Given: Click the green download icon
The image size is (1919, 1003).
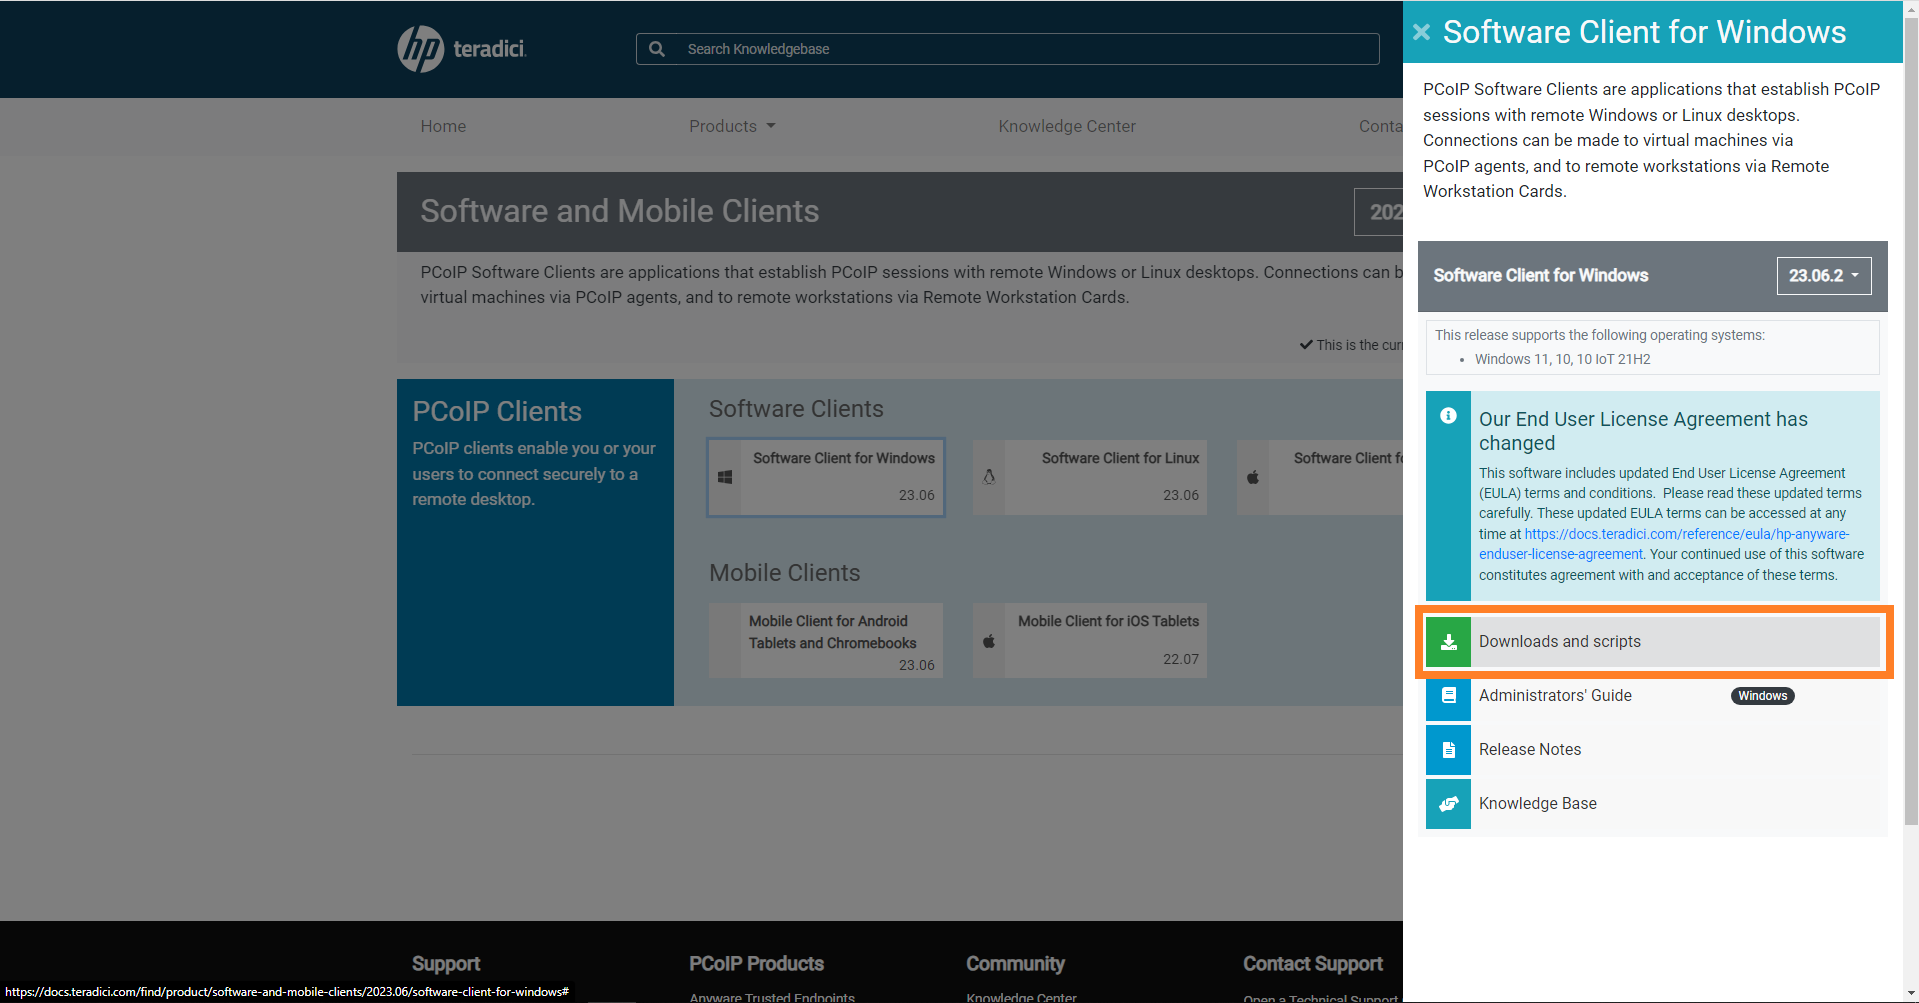Looking at the screenshot, I should tap(1448, 642).
